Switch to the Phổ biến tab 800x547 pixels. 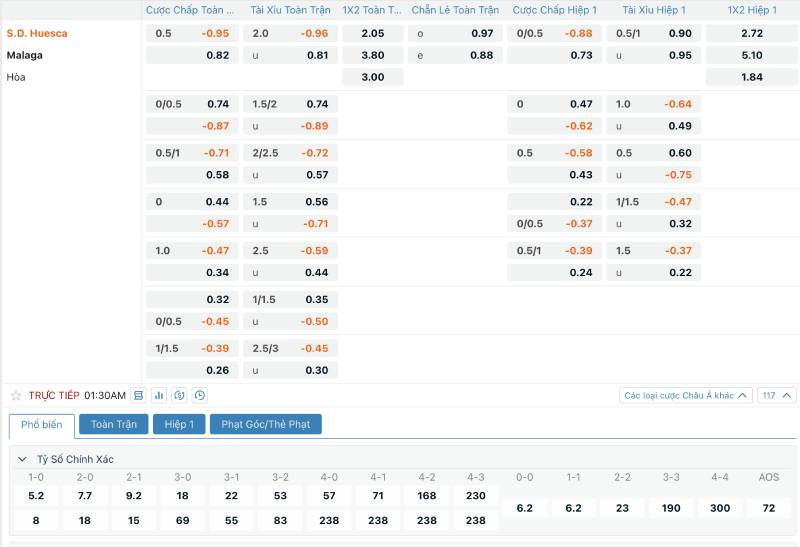[41, 424]
